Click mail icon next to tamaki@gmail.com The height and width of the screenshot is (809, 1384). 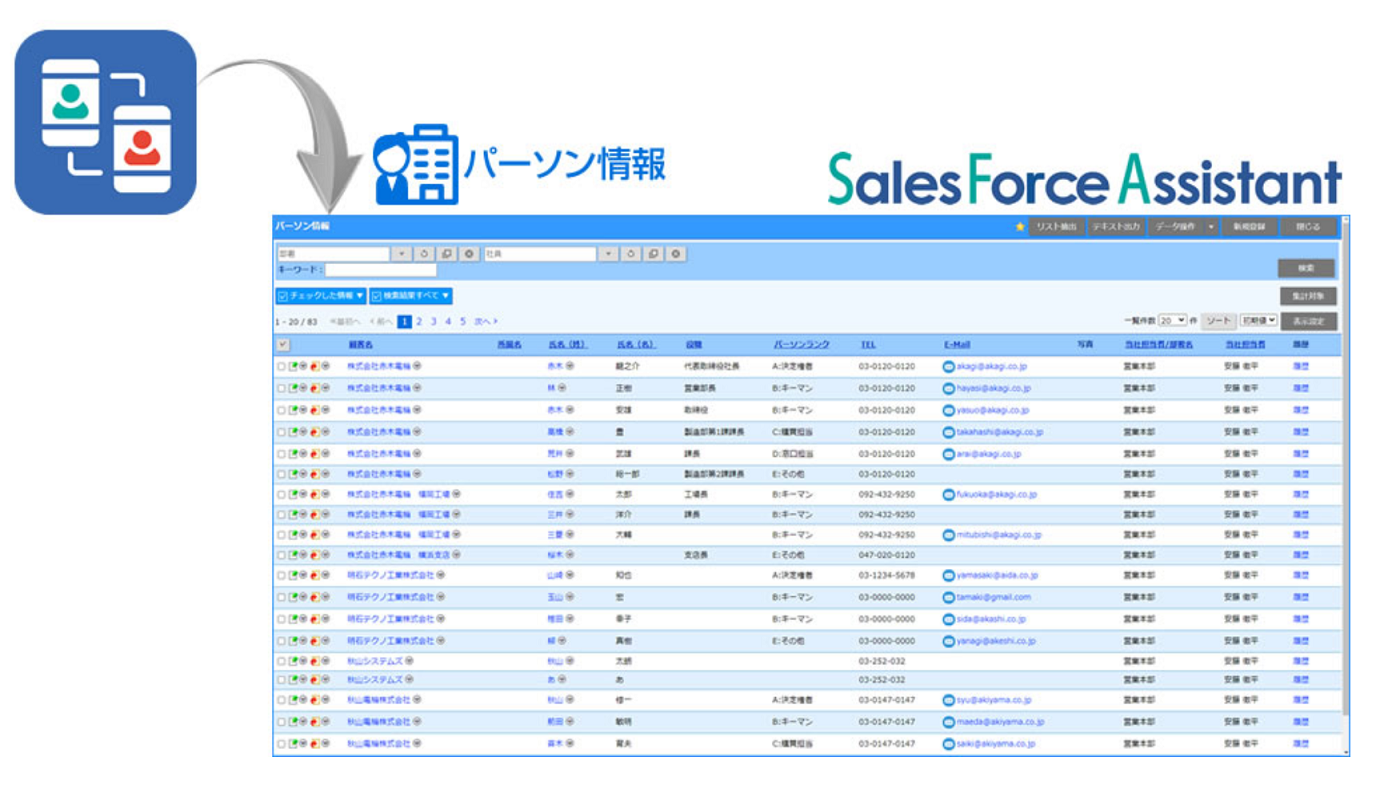tap(948, 597)
